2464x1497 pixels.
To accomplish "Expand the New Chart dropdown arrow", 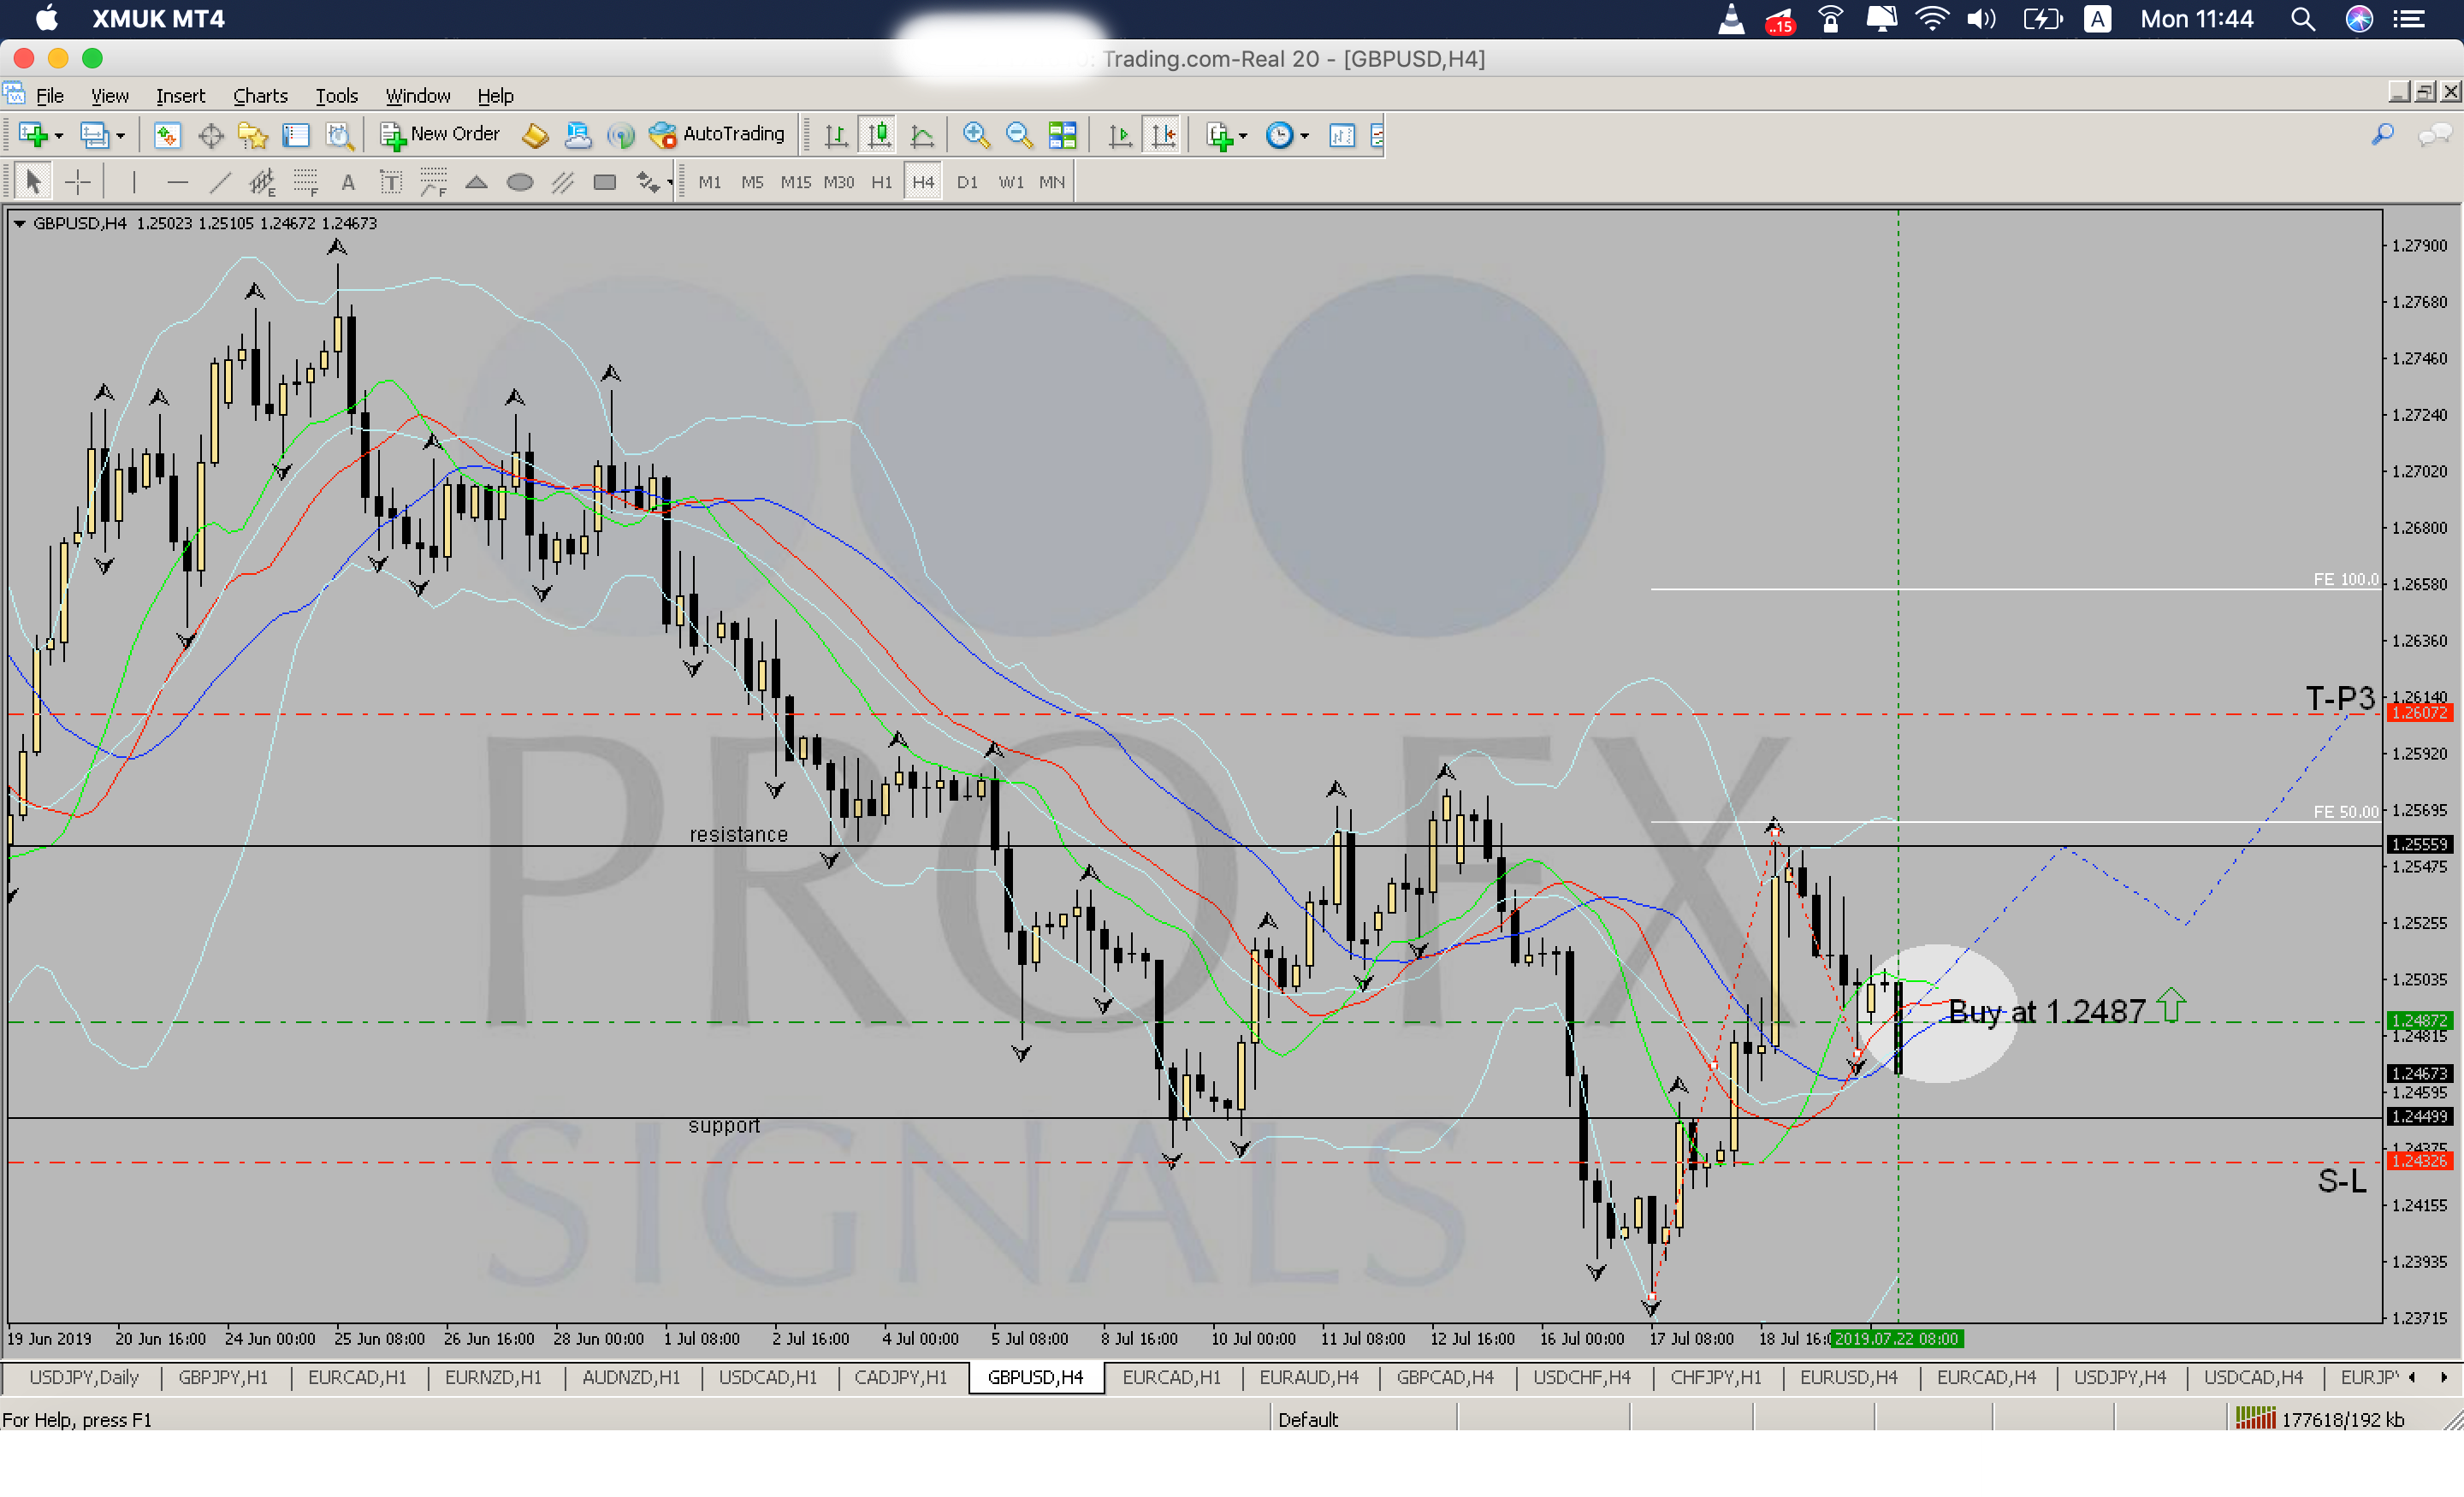I will [59, 135].
